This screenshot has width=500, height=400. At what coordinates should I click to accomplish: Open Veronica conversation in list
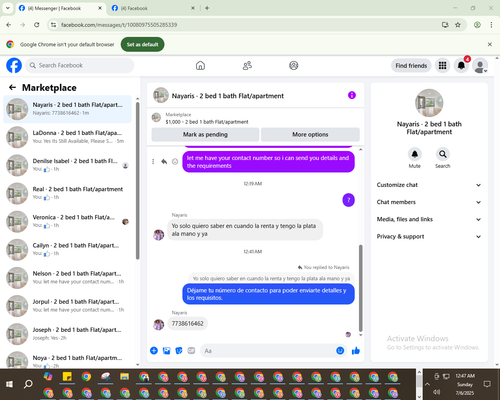[68, 221]
